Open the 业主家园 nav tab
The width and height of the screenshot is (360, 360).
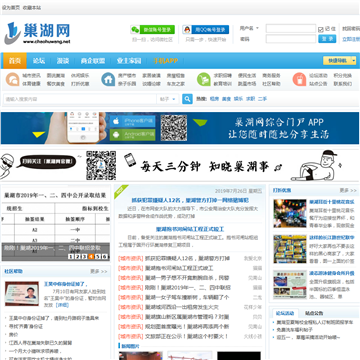pos(129,61)
